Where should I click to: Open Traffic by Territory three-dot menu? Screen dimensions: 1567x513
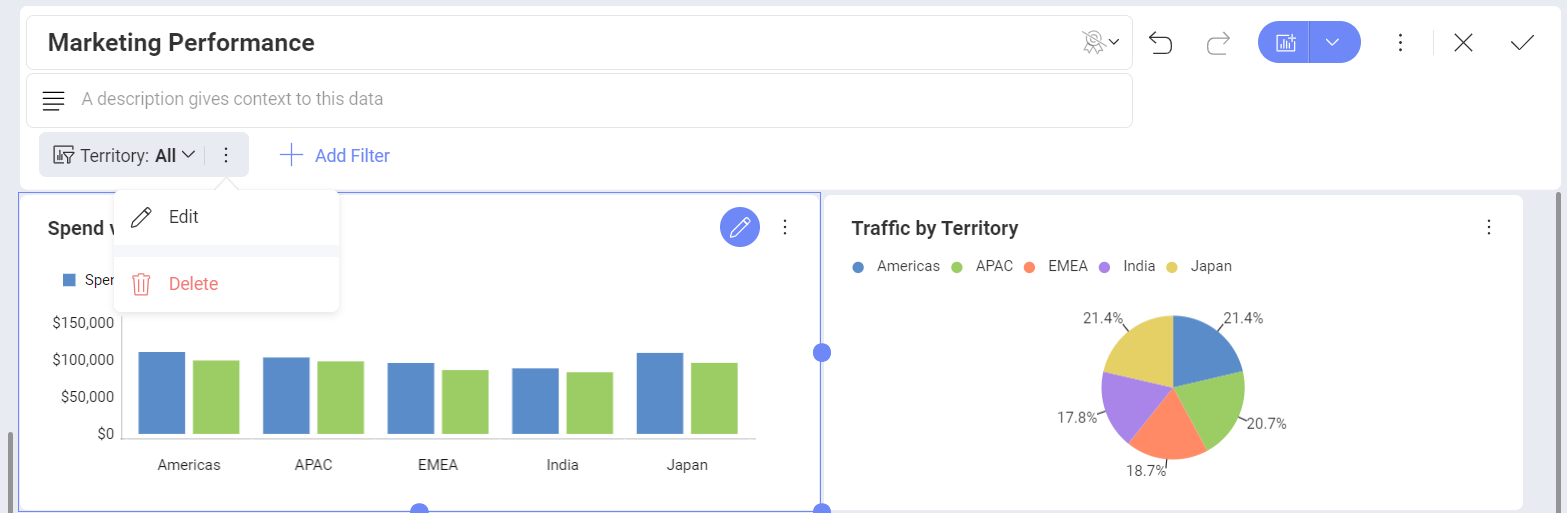(x=1489, y=227)
